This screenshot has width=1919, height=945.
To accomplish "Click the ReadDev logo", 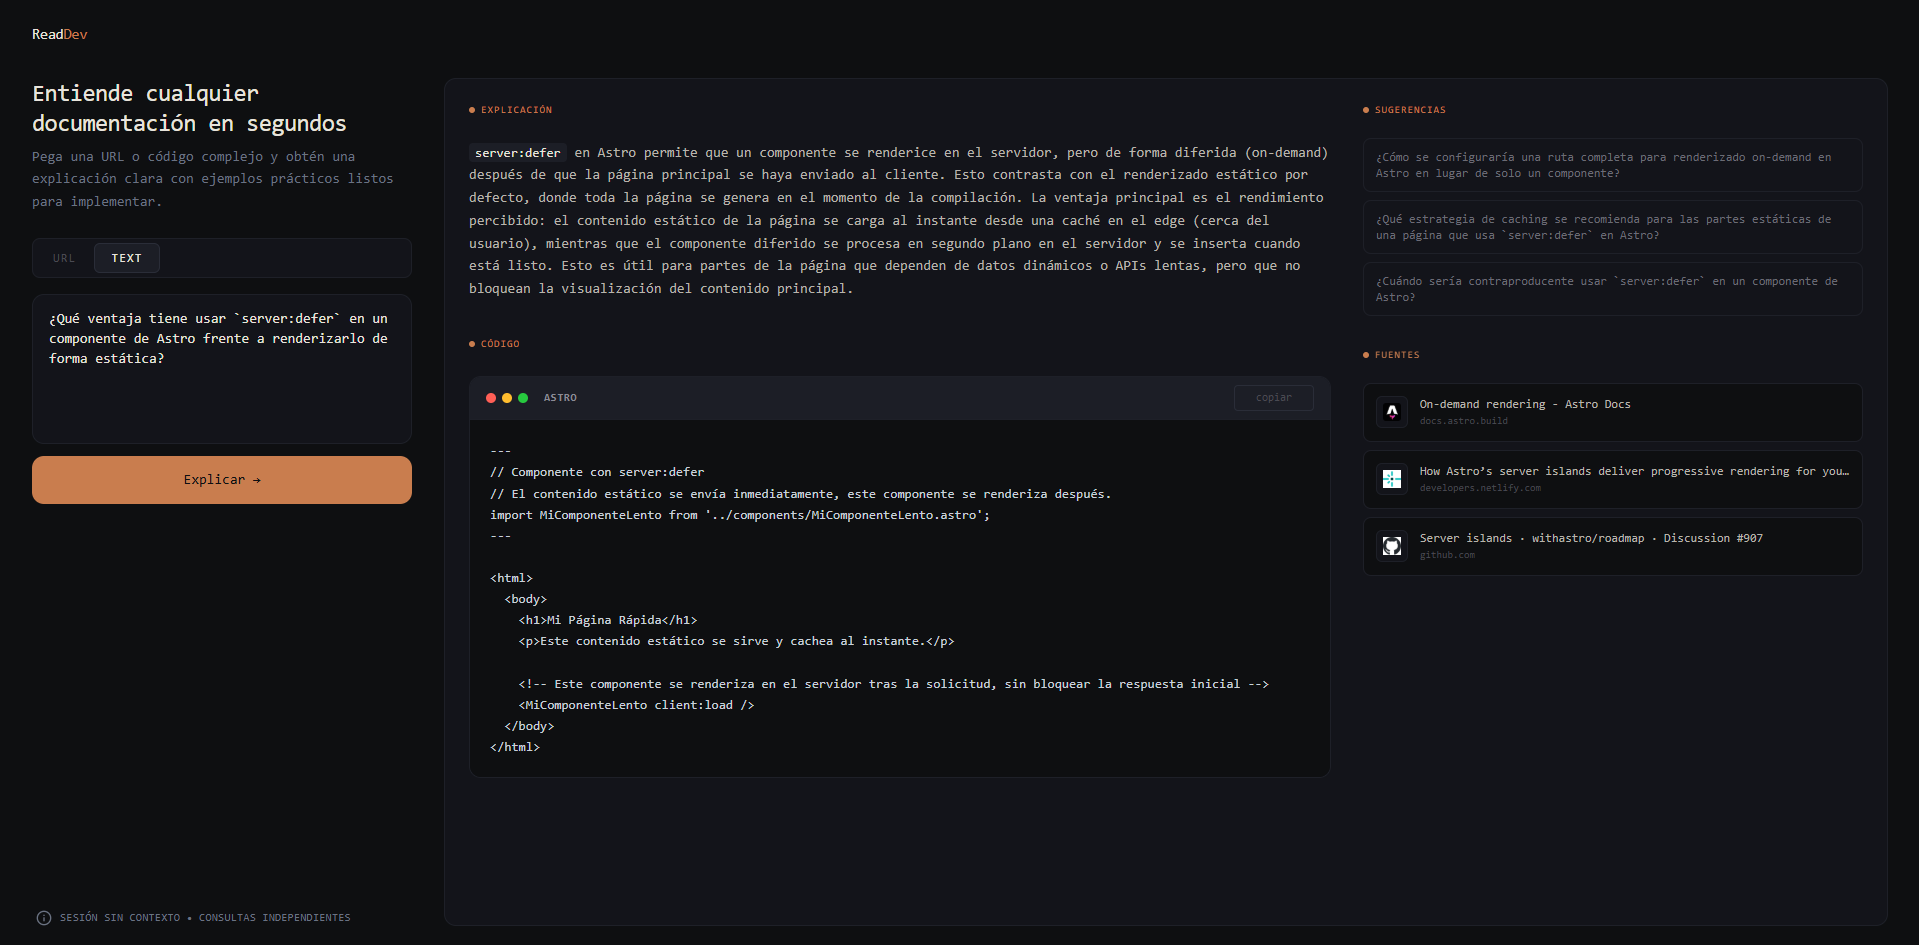I will 59,34.
